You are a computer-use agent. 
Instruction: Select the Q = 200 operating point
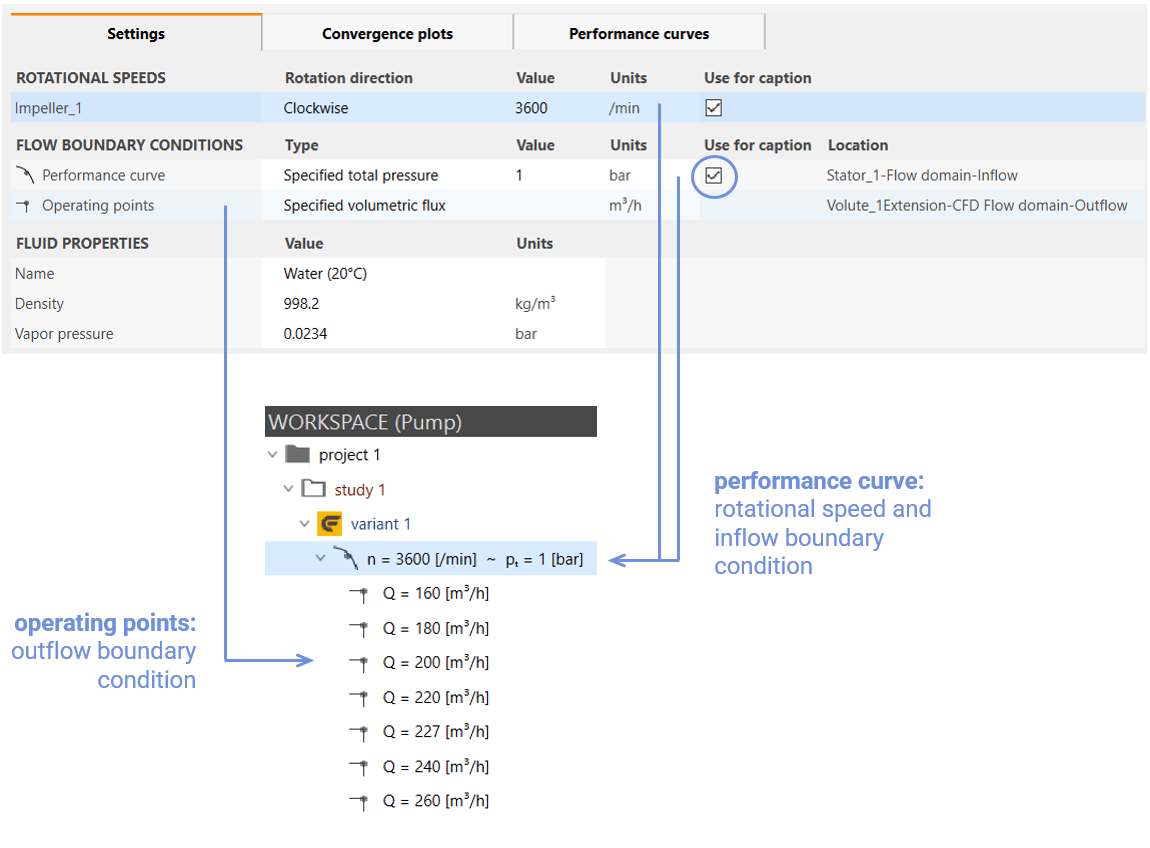point(436,662)
